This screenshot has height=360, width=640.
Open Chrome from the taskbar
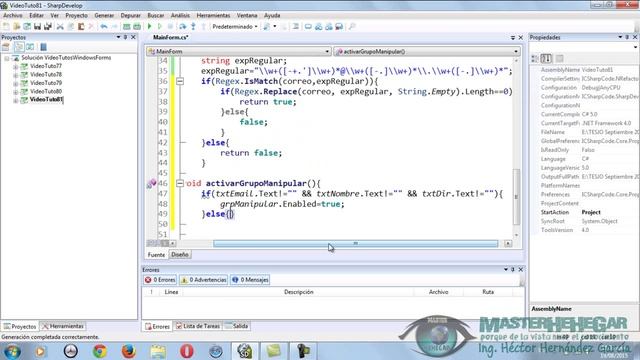pos(100,351)
